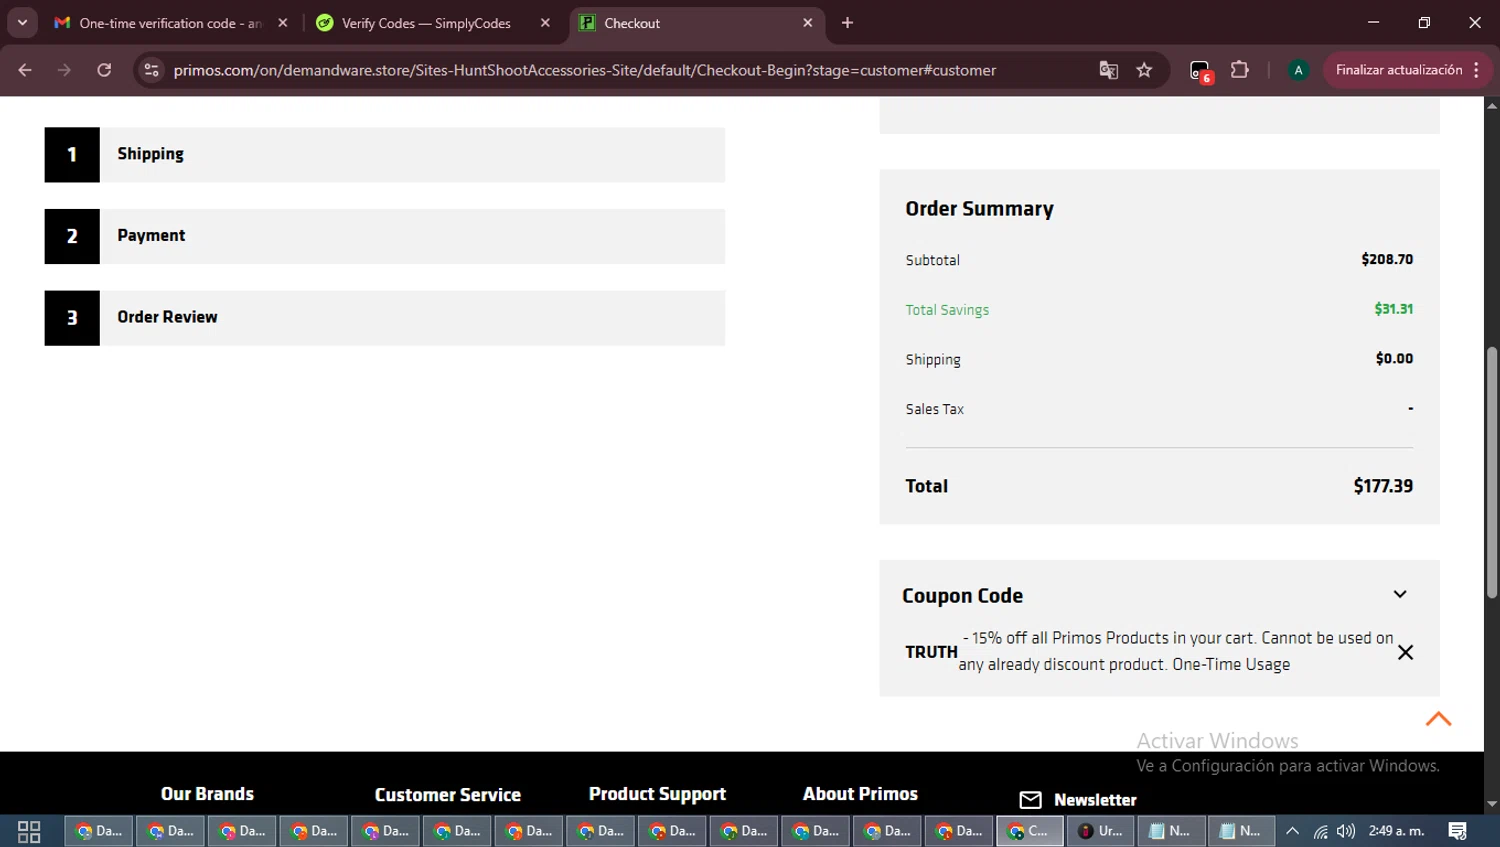Image resolution: width=1500 pixels, height=847 pixels.
Task: Open the tab search dropdown arrow
Action: coord(22,22)
